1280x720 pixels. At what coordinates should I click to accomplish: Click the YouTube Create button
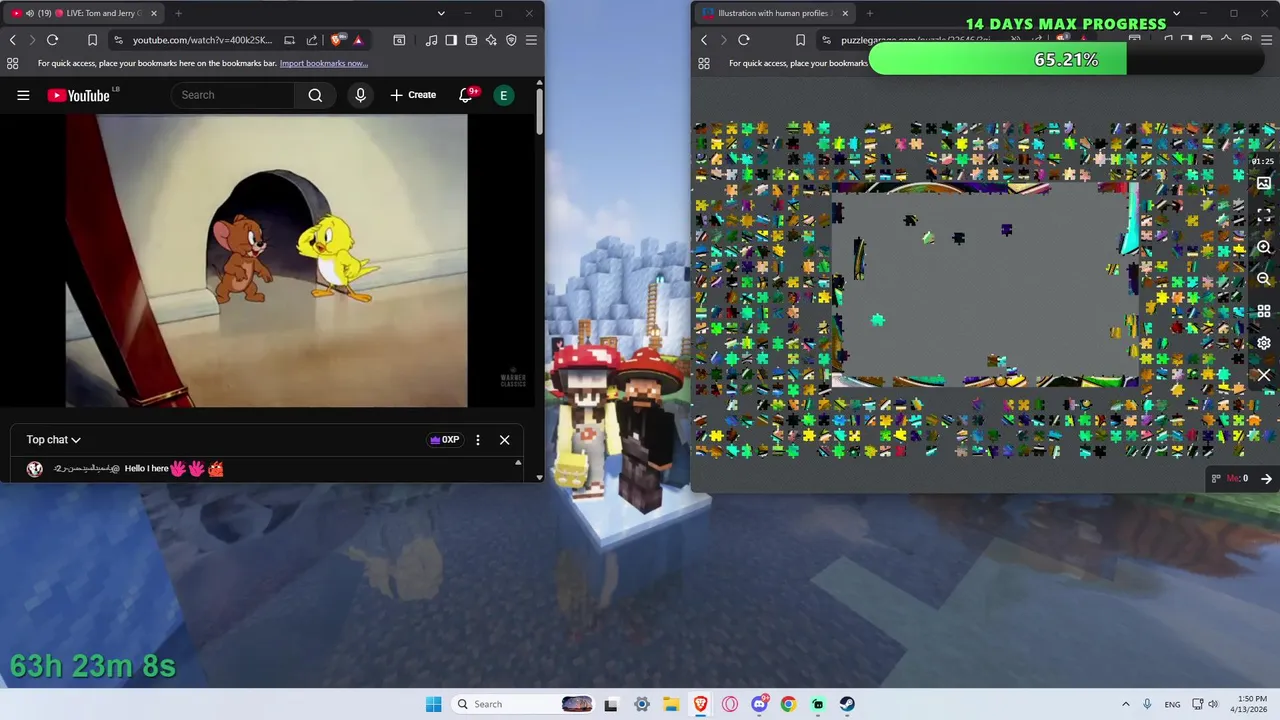coord(413,95)
